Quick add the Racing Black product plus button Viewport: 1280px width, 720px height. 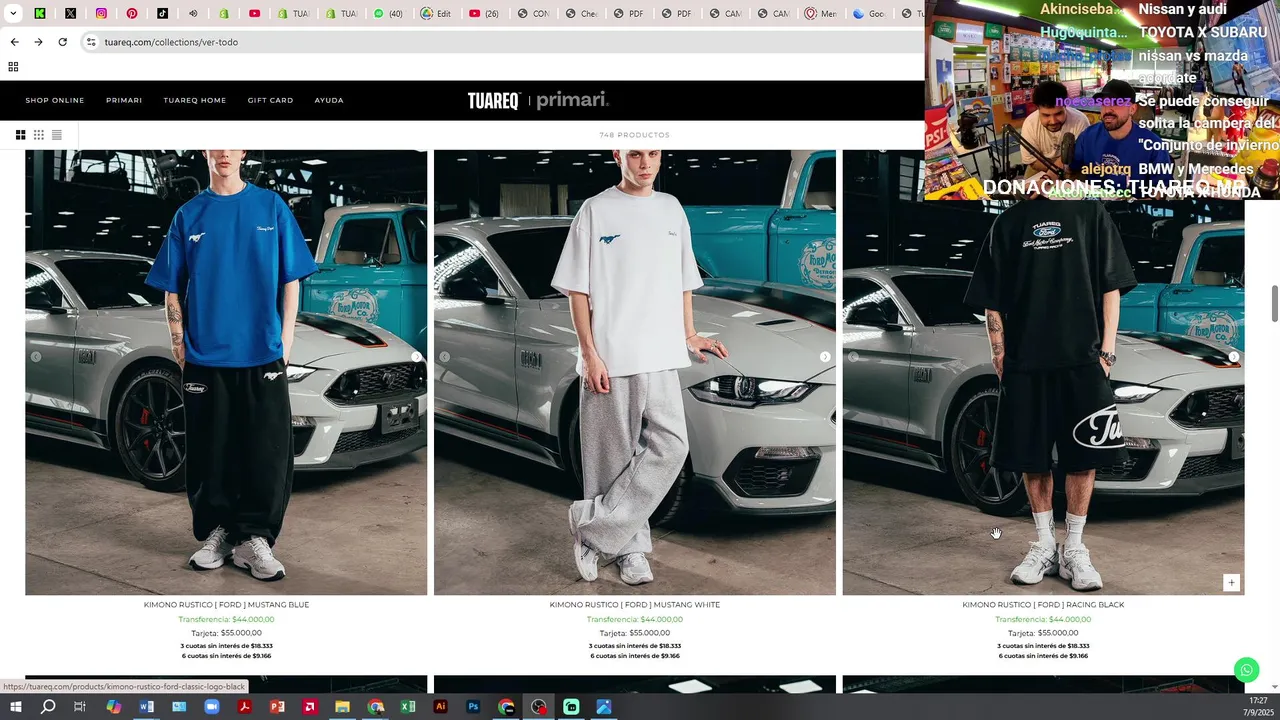tap(1232, 582)
